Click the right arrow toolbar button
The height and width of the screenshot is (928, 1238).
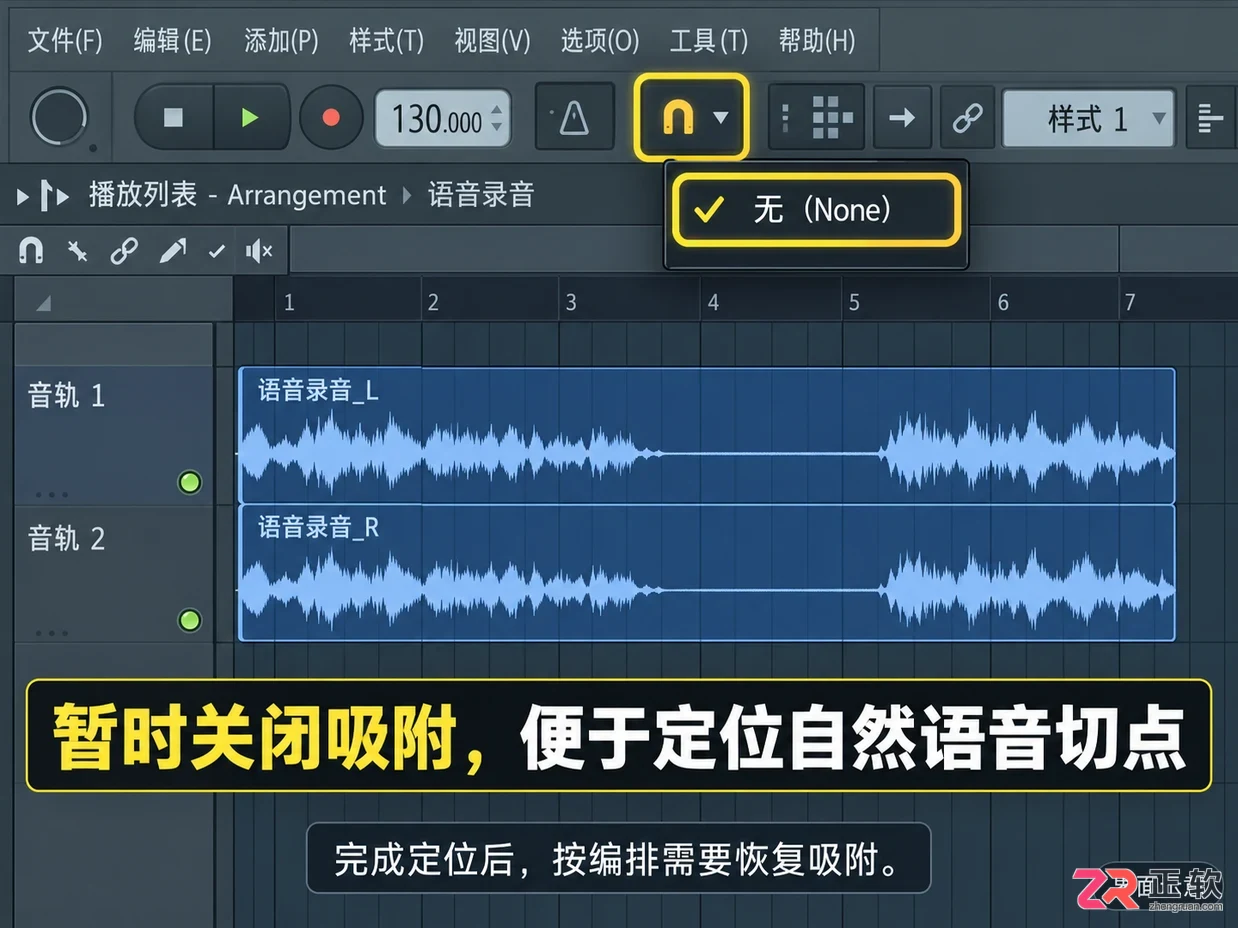tap(902, 118)
